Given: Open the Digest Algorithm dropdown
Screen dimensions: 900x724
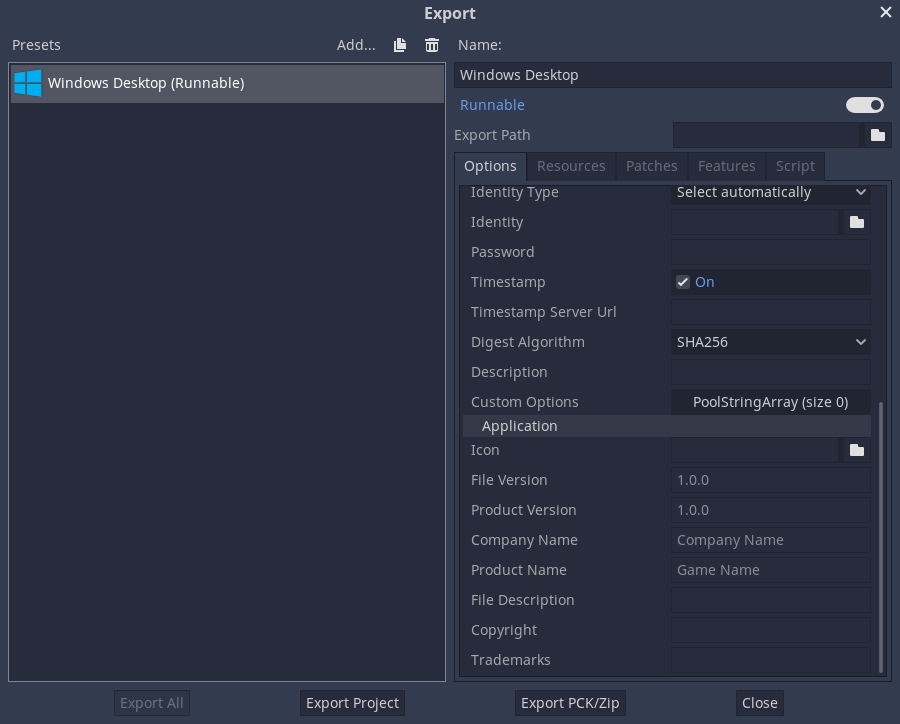Looking at the screenshot, I should [x=770, y=342].
